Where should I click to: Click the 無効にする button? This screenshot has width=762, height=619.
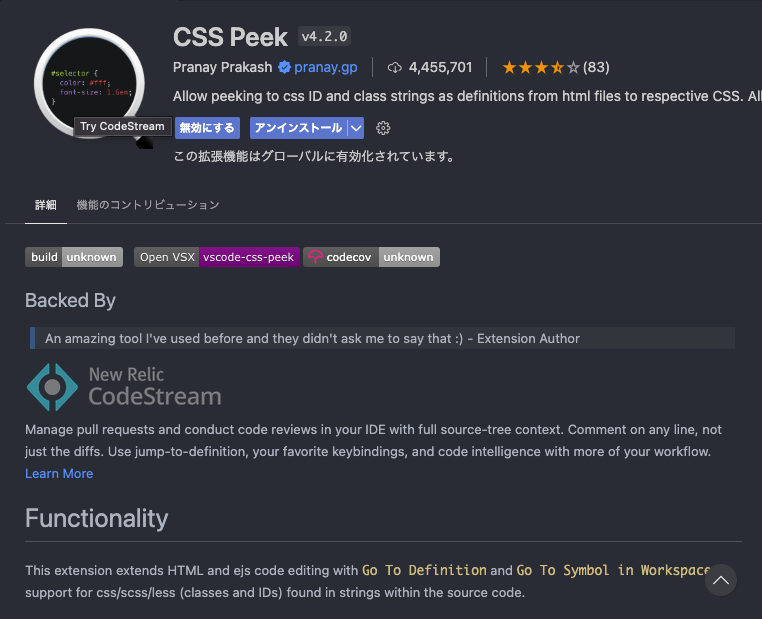click(207, 128)
